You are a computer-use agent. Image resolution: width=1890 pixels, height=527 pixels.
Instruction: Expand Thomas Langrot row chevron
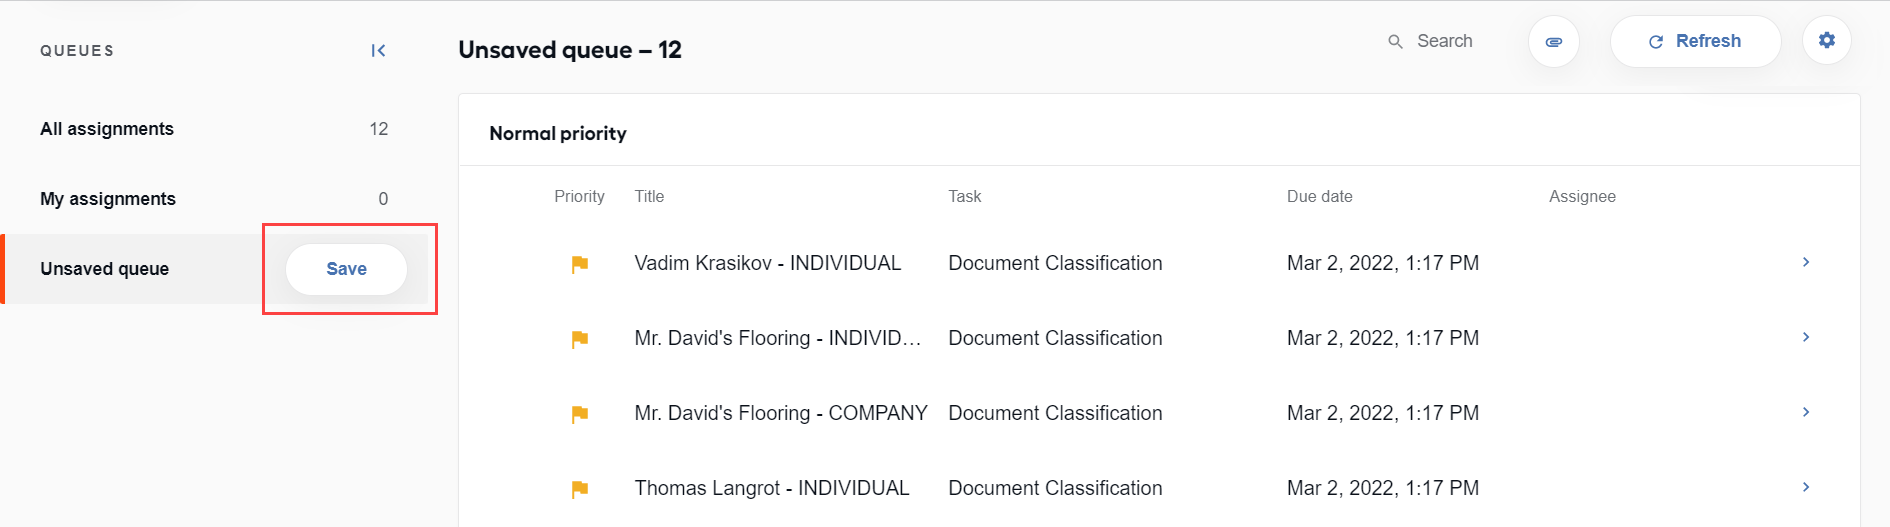1806,487
